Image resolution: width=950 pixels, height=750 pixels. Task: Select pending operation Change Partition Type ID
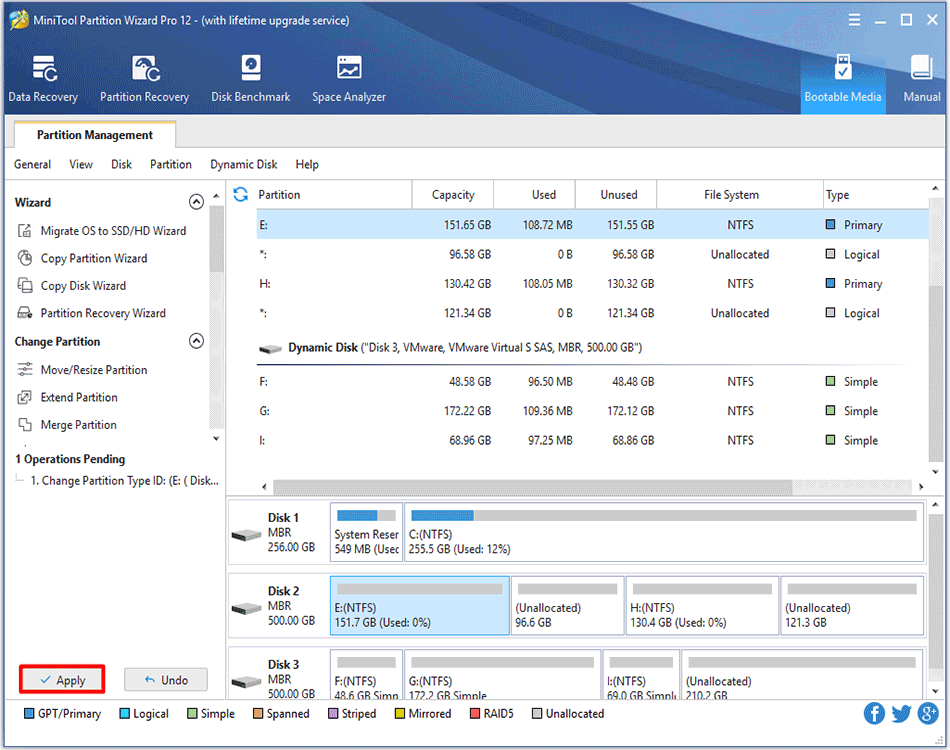pyautogui.click(x=124, y=480)
